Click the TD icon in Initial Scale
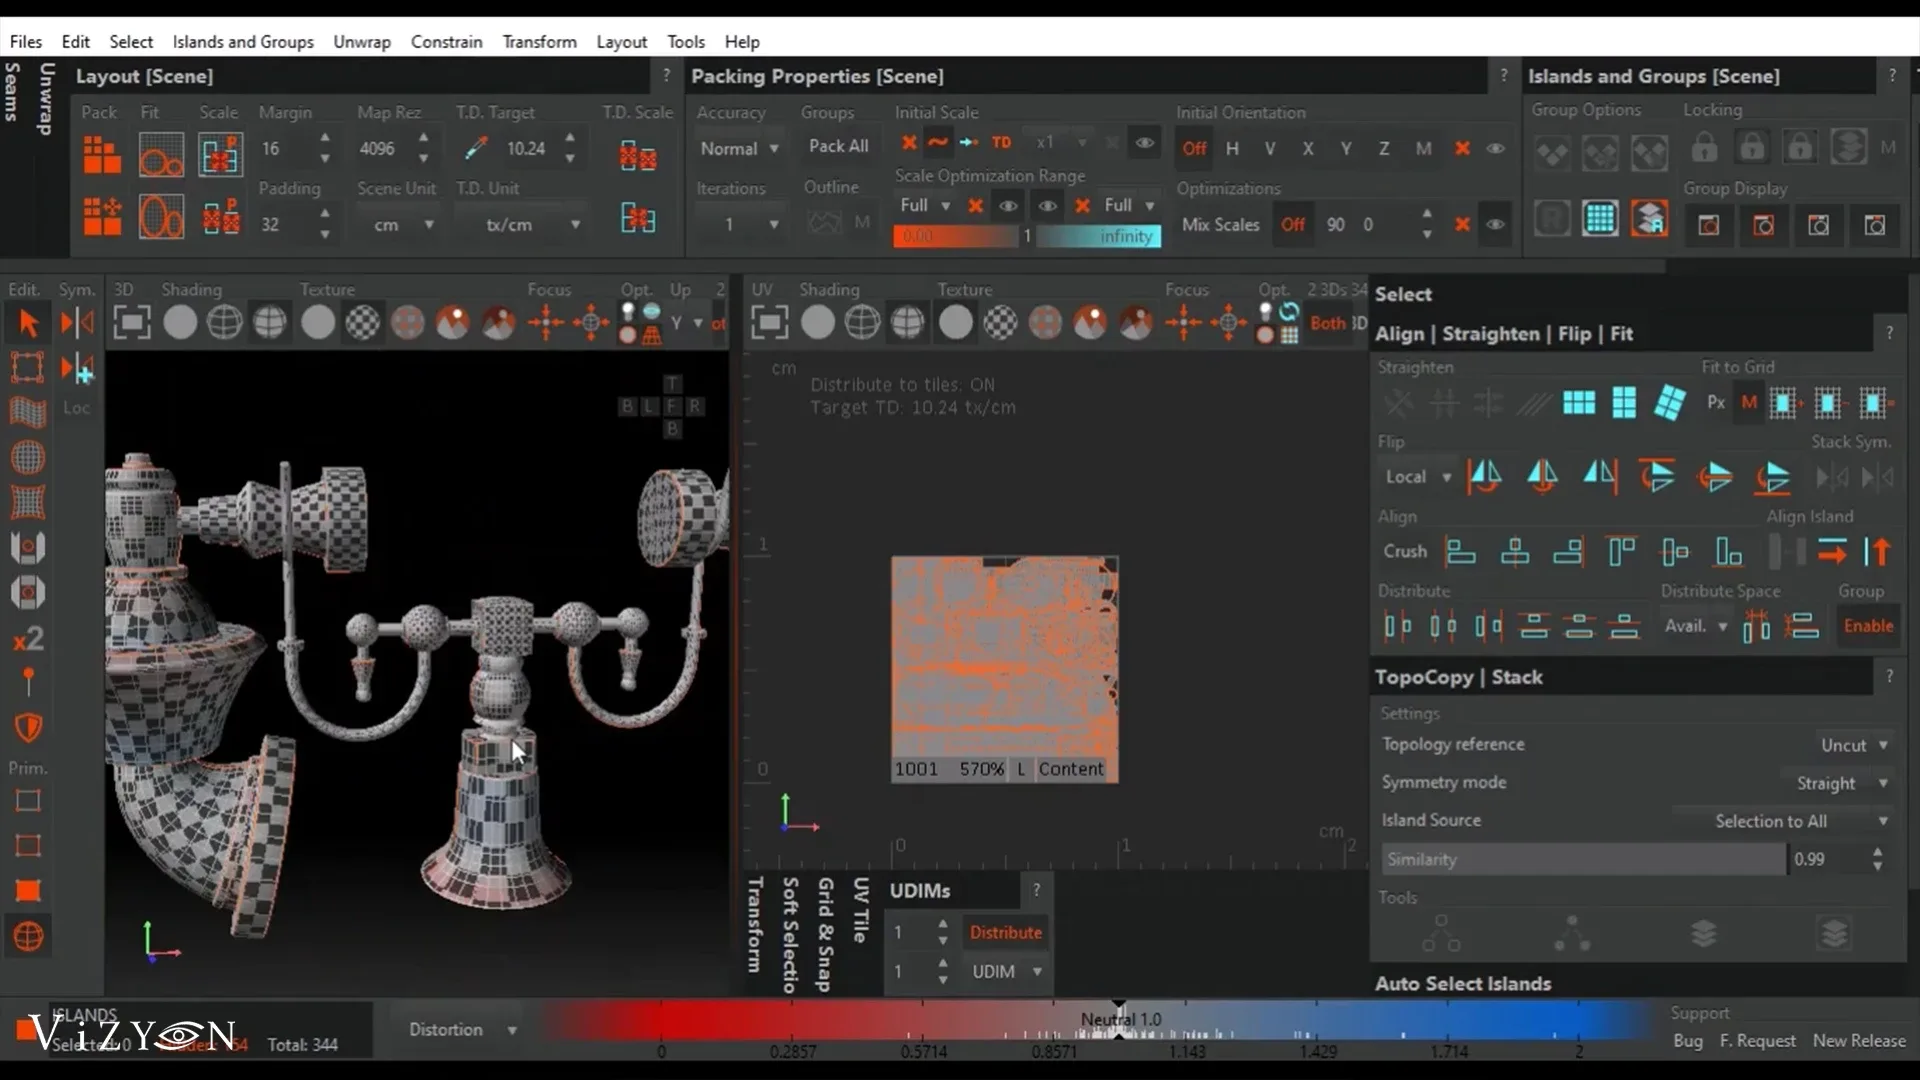 (x=1003, y=142)
